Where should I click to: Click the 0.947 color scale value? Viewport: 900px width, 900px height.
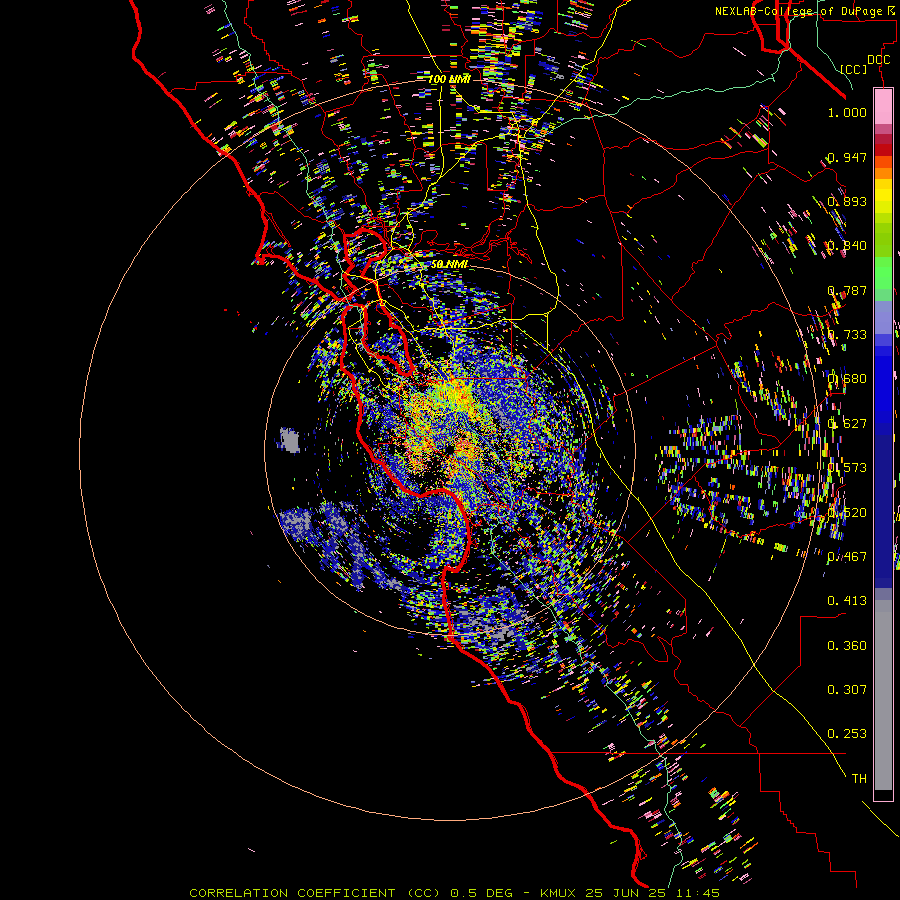point(847,157)
